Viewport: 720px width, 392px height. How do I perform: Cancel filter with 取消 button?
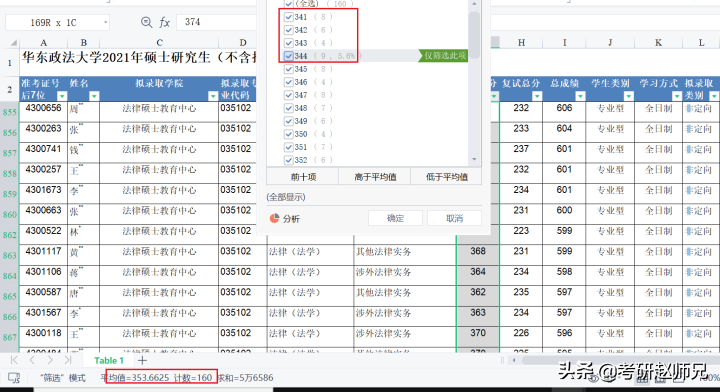[x=455, y=218]
